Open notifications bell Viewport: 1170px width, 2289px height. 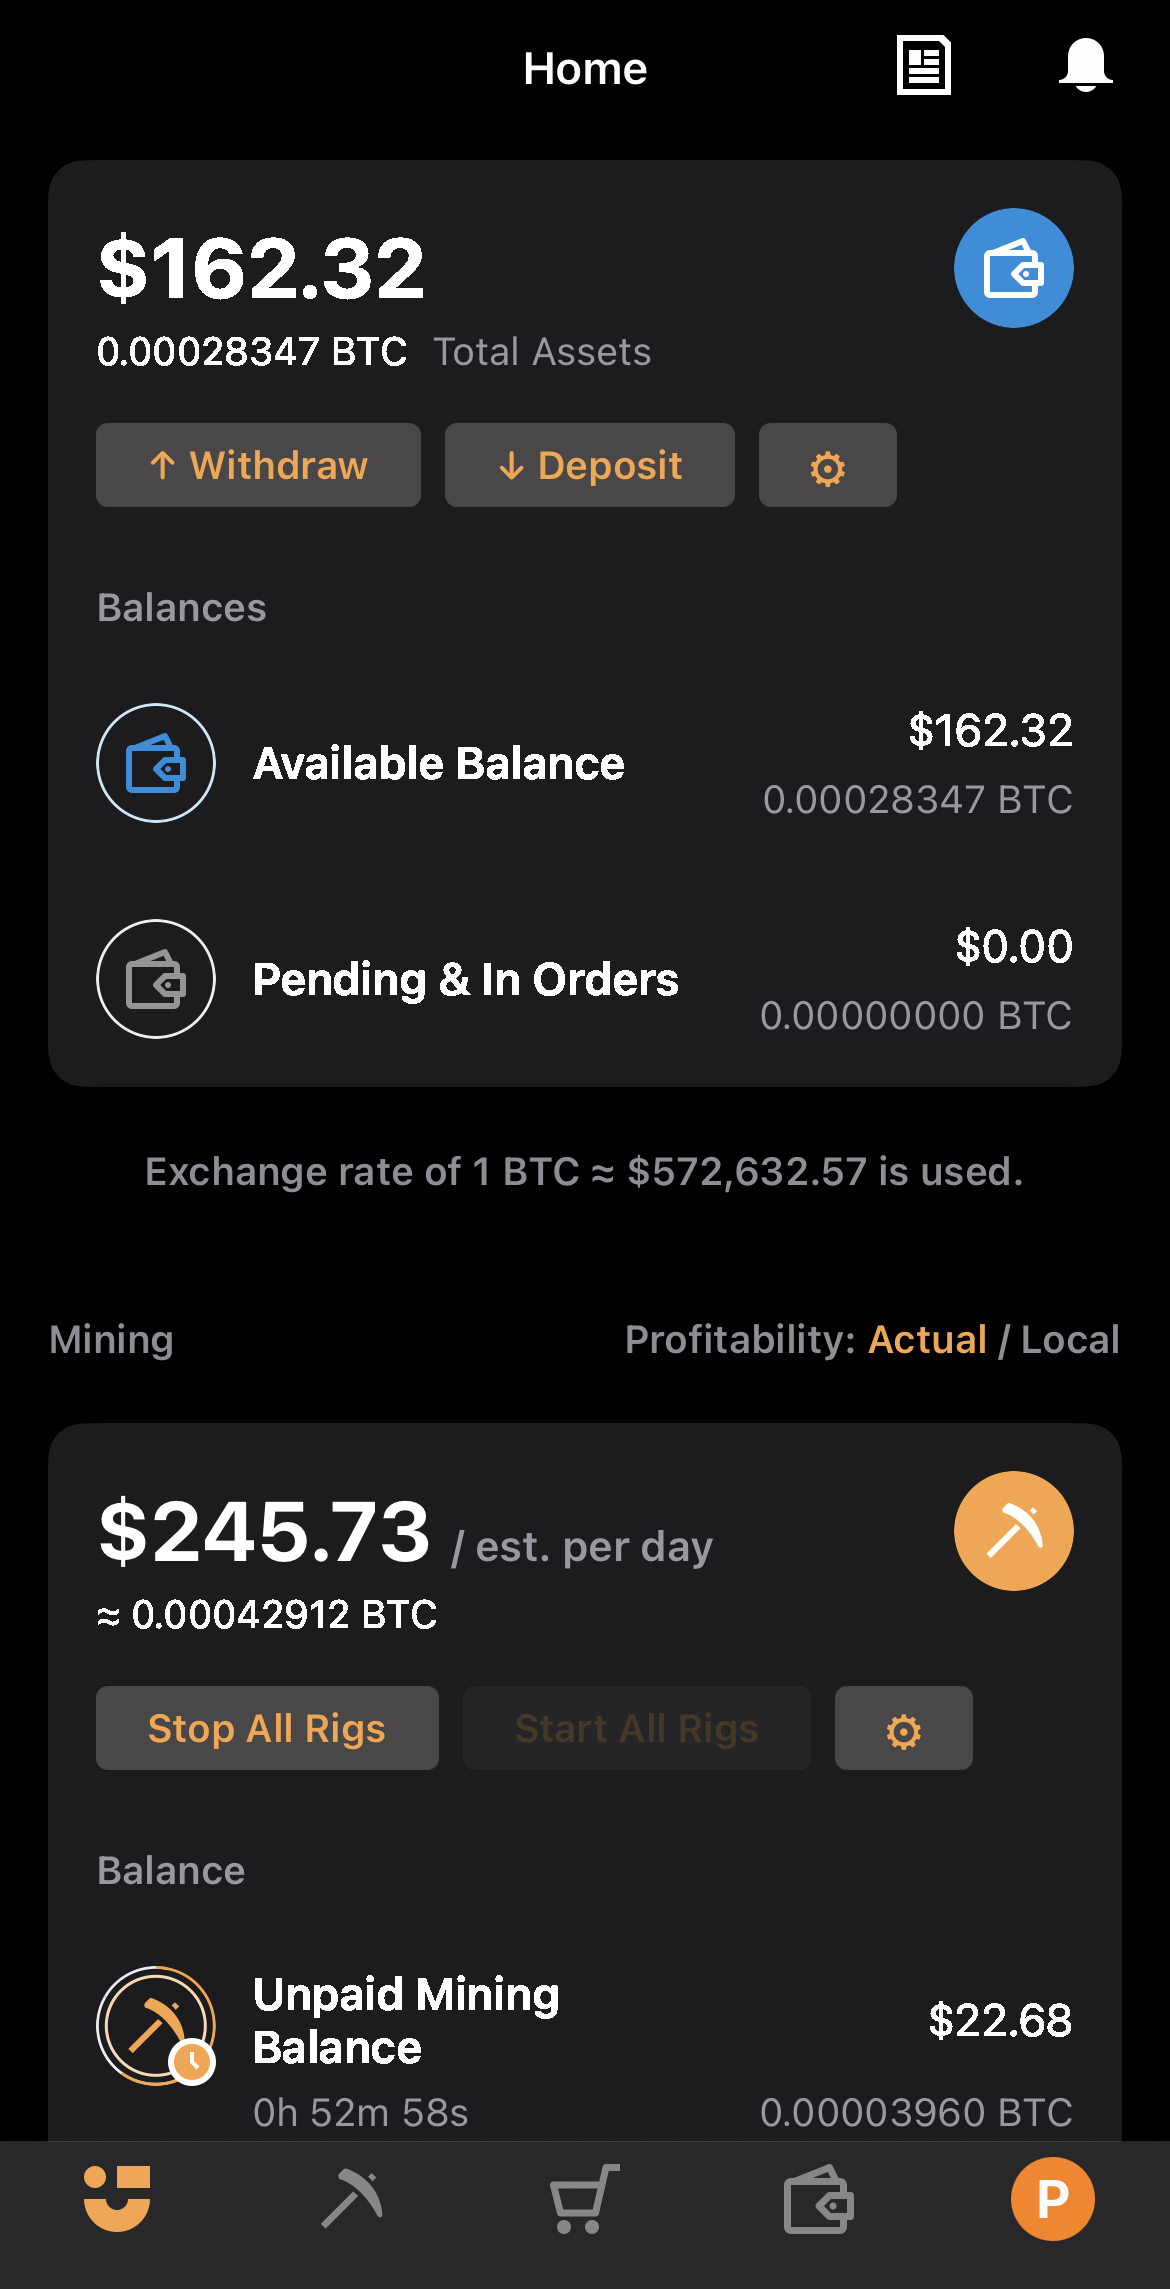[1085, 66]
